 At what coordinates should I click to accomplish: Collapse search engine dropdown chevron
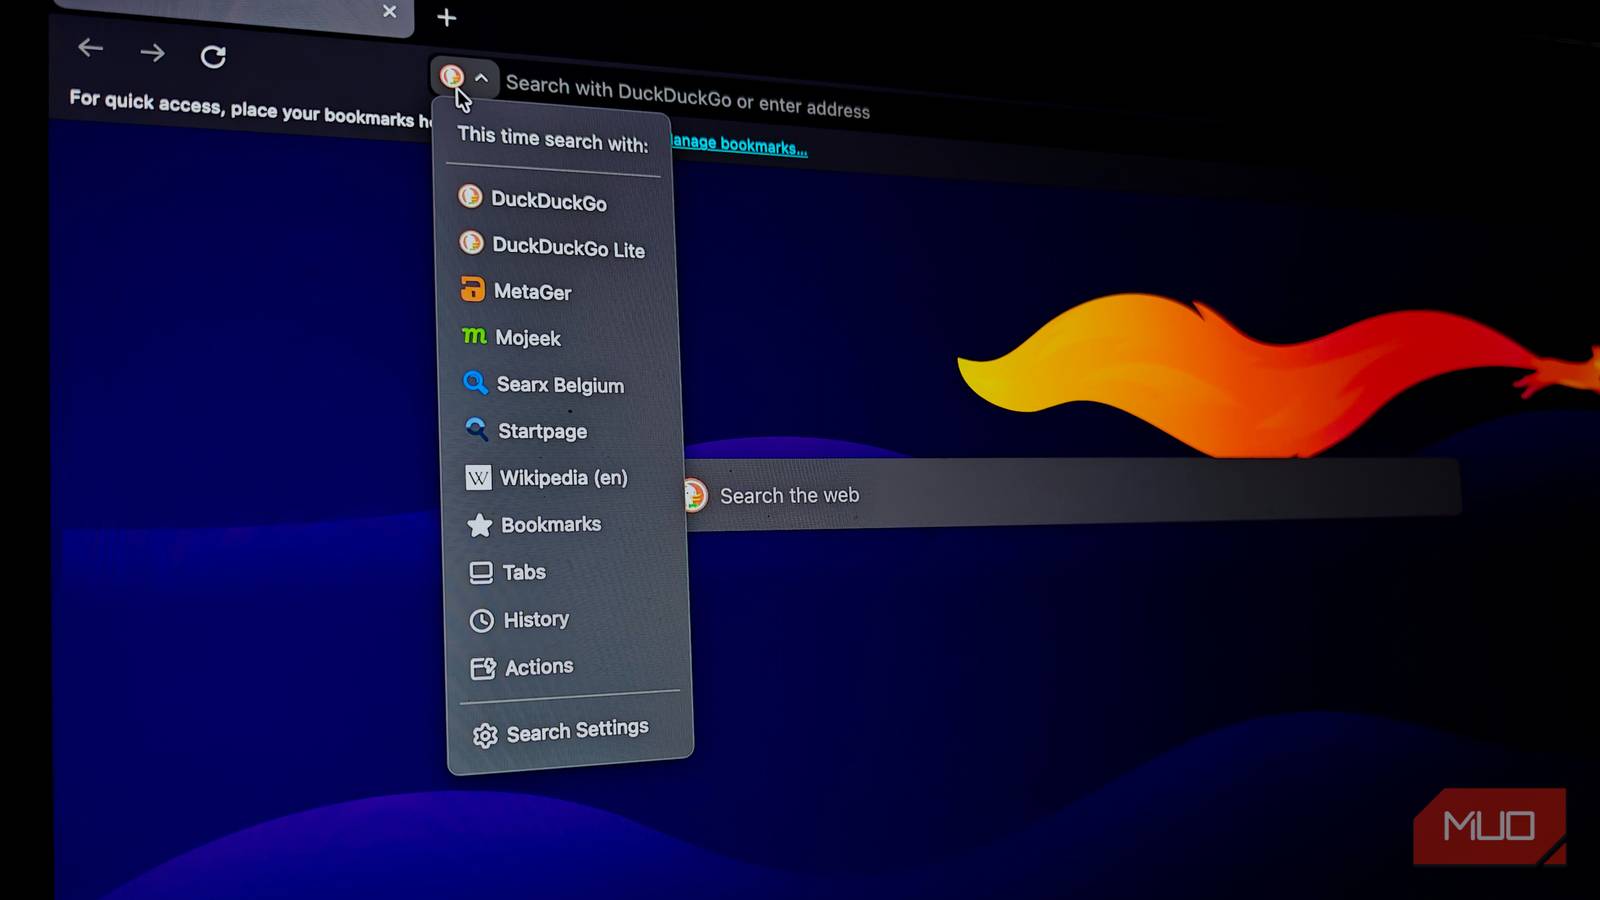coord(481,77)
